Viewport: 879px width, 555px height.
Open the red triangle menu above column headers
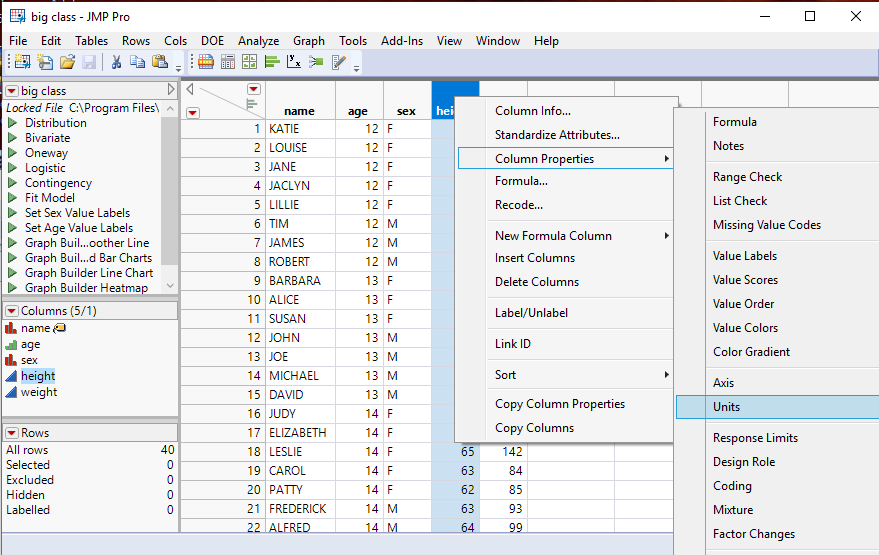click(253, 89)
